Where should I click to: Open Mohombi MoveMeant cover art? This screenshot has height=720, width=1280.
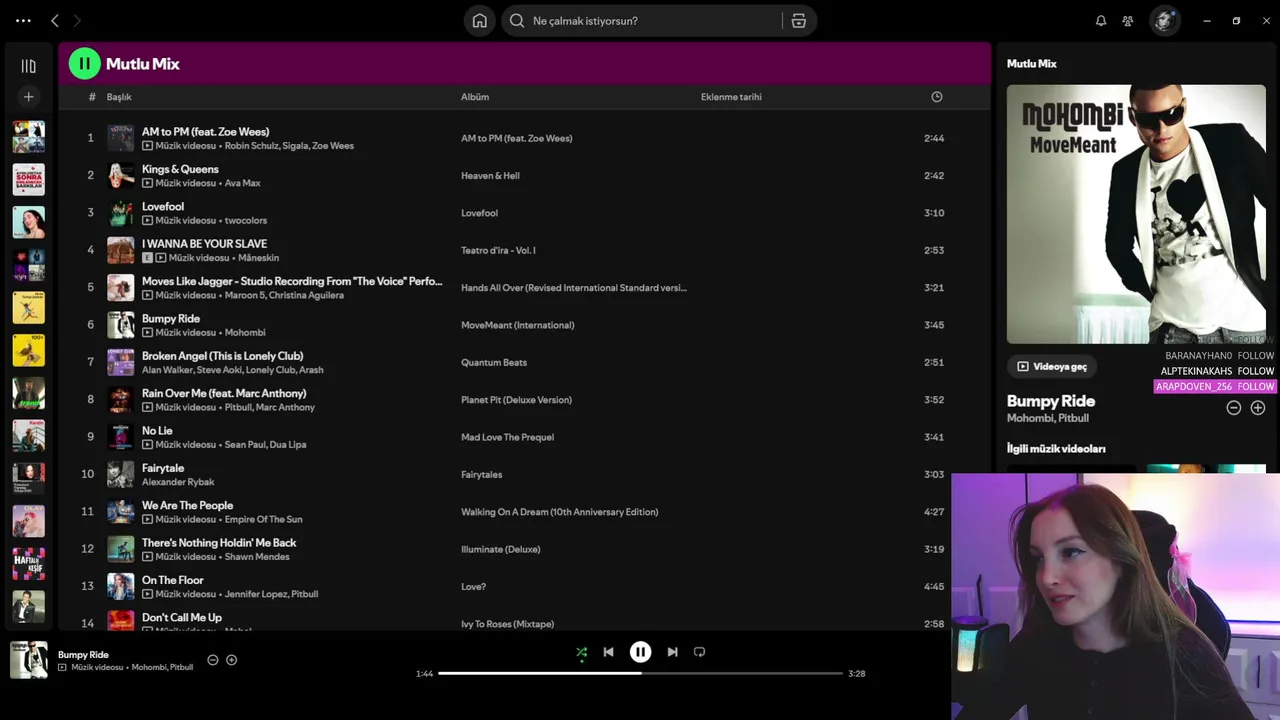click(x=1136, y=214)
